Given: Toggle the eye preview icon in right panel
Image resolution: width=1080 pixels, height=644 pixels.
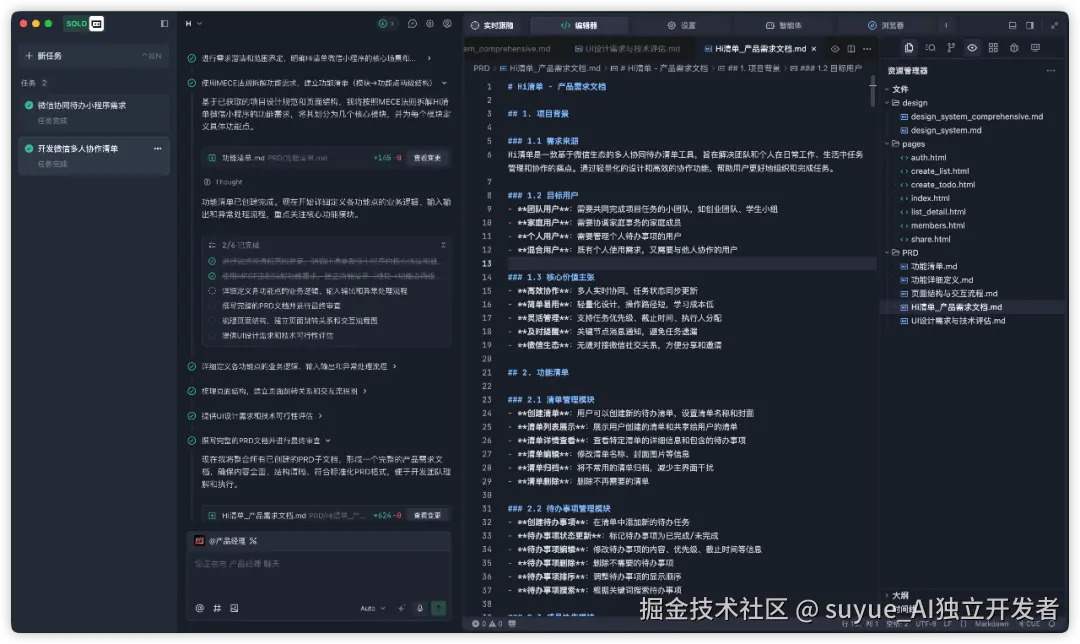Looking at the screenshot, I should pyautogui.click(x=972, y=48).
